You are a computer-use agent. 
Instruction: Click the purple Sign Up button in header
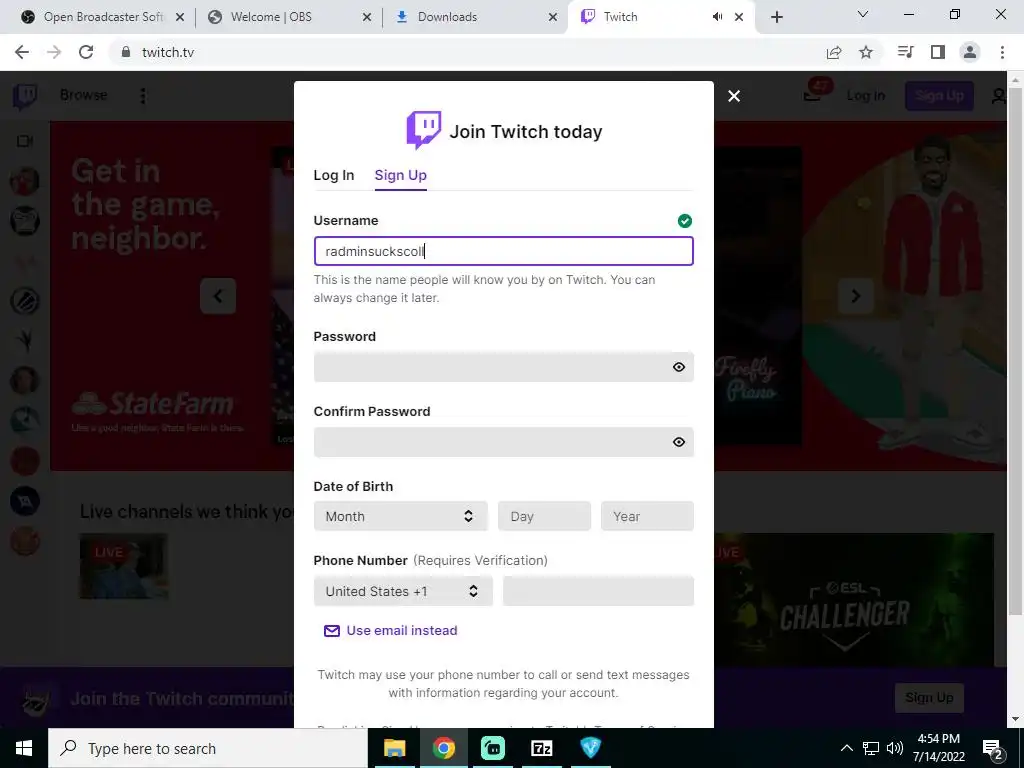coord(939,96)
